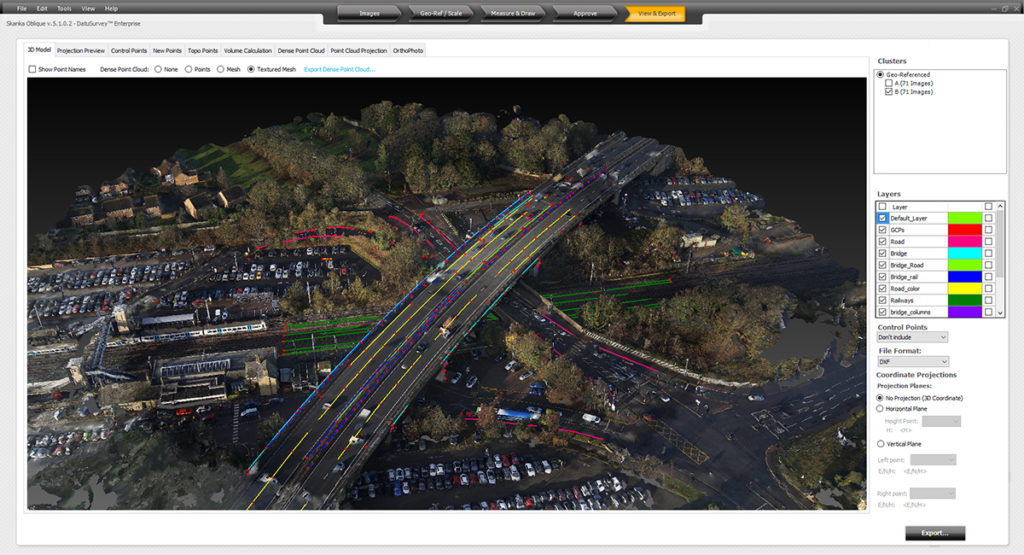Screen dimensions: 1024x555
Task: Open the View menu
Action: [88, 8]
